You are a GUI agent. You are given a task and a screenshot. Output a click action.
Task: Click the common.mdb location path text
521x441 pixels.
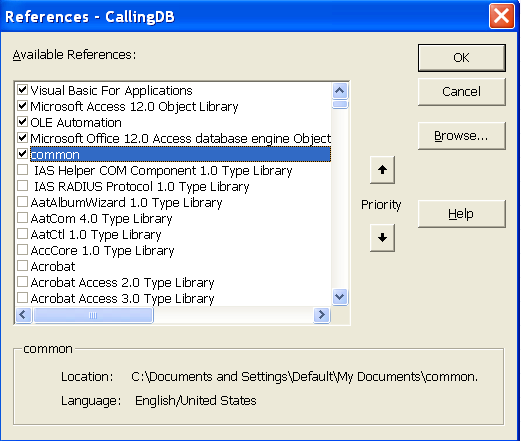(304, 377)
